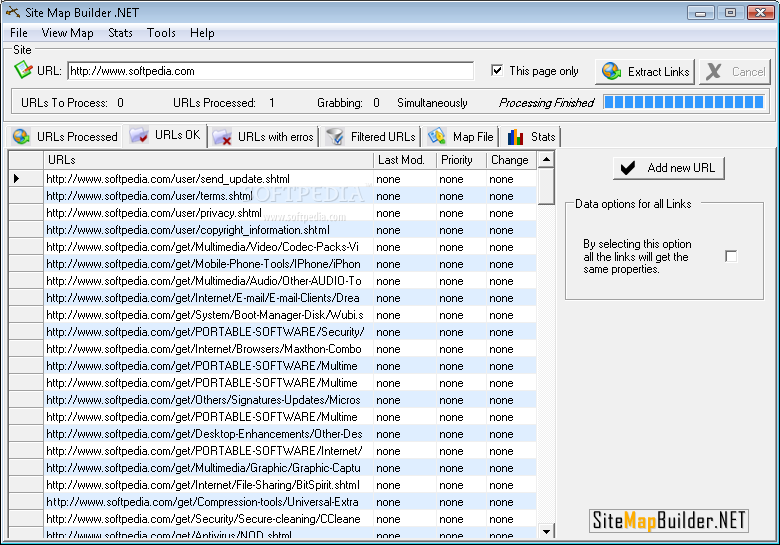780x545 pixels.
Task: Switch to the Map File tab
Action: coord(461,137)
